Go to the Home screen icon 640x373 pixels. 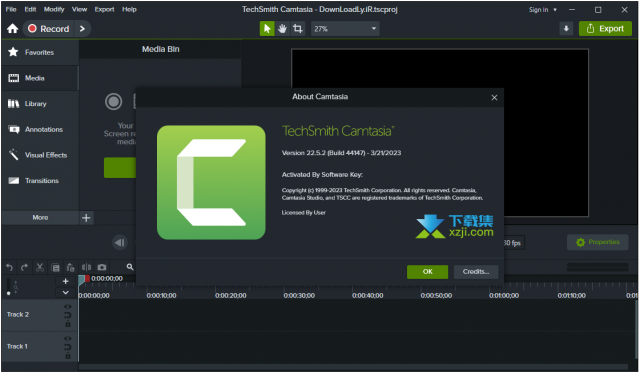tap(13, 29)
